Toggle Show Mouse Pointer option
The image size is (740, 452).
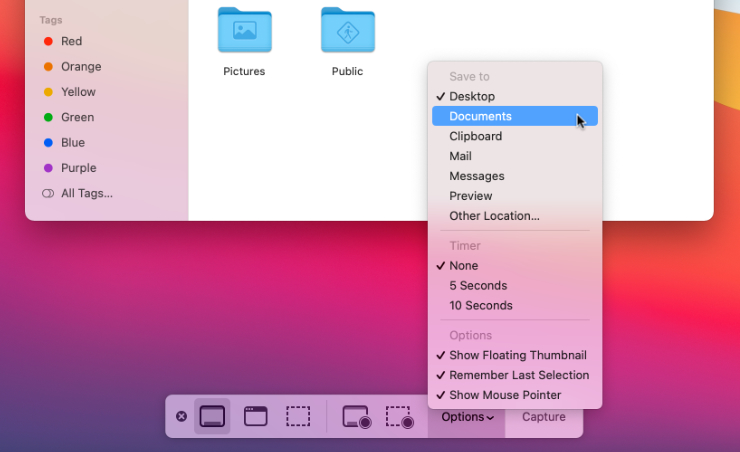tap(515, 395)
